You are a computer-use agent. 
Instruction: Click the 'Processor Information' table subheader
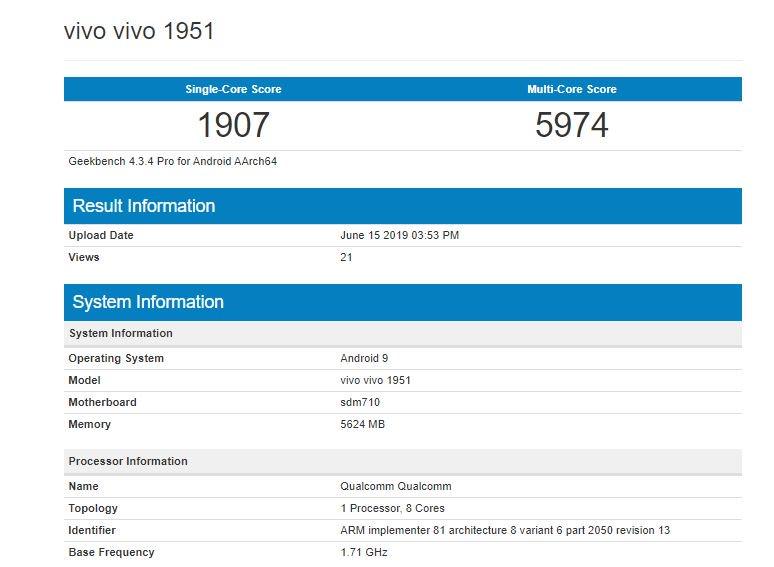403,461
